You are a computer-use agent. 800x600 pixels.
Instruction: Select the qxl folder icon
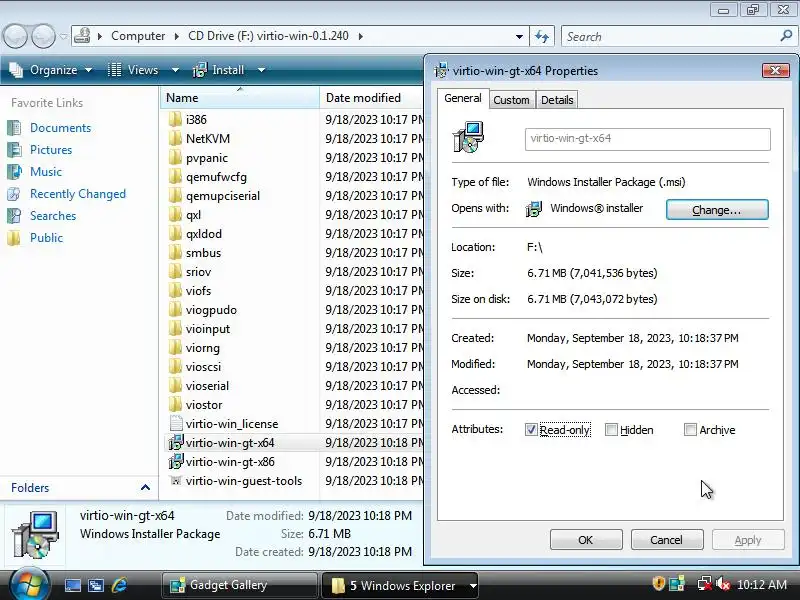point(175,214)
